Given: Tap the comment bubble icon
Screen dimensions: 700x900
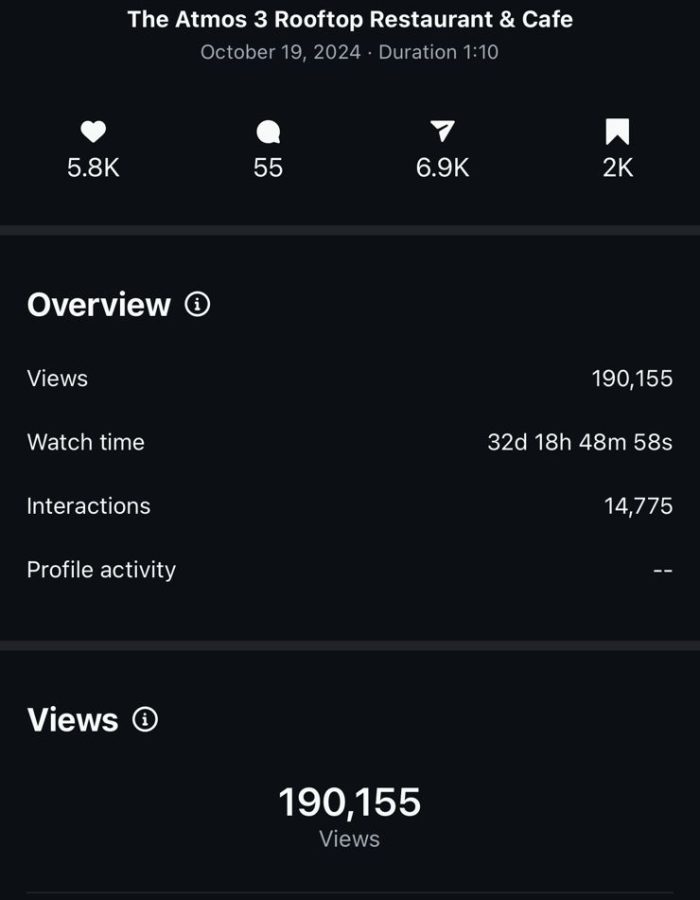Looking at the screenshot, I should pos(268,132).
